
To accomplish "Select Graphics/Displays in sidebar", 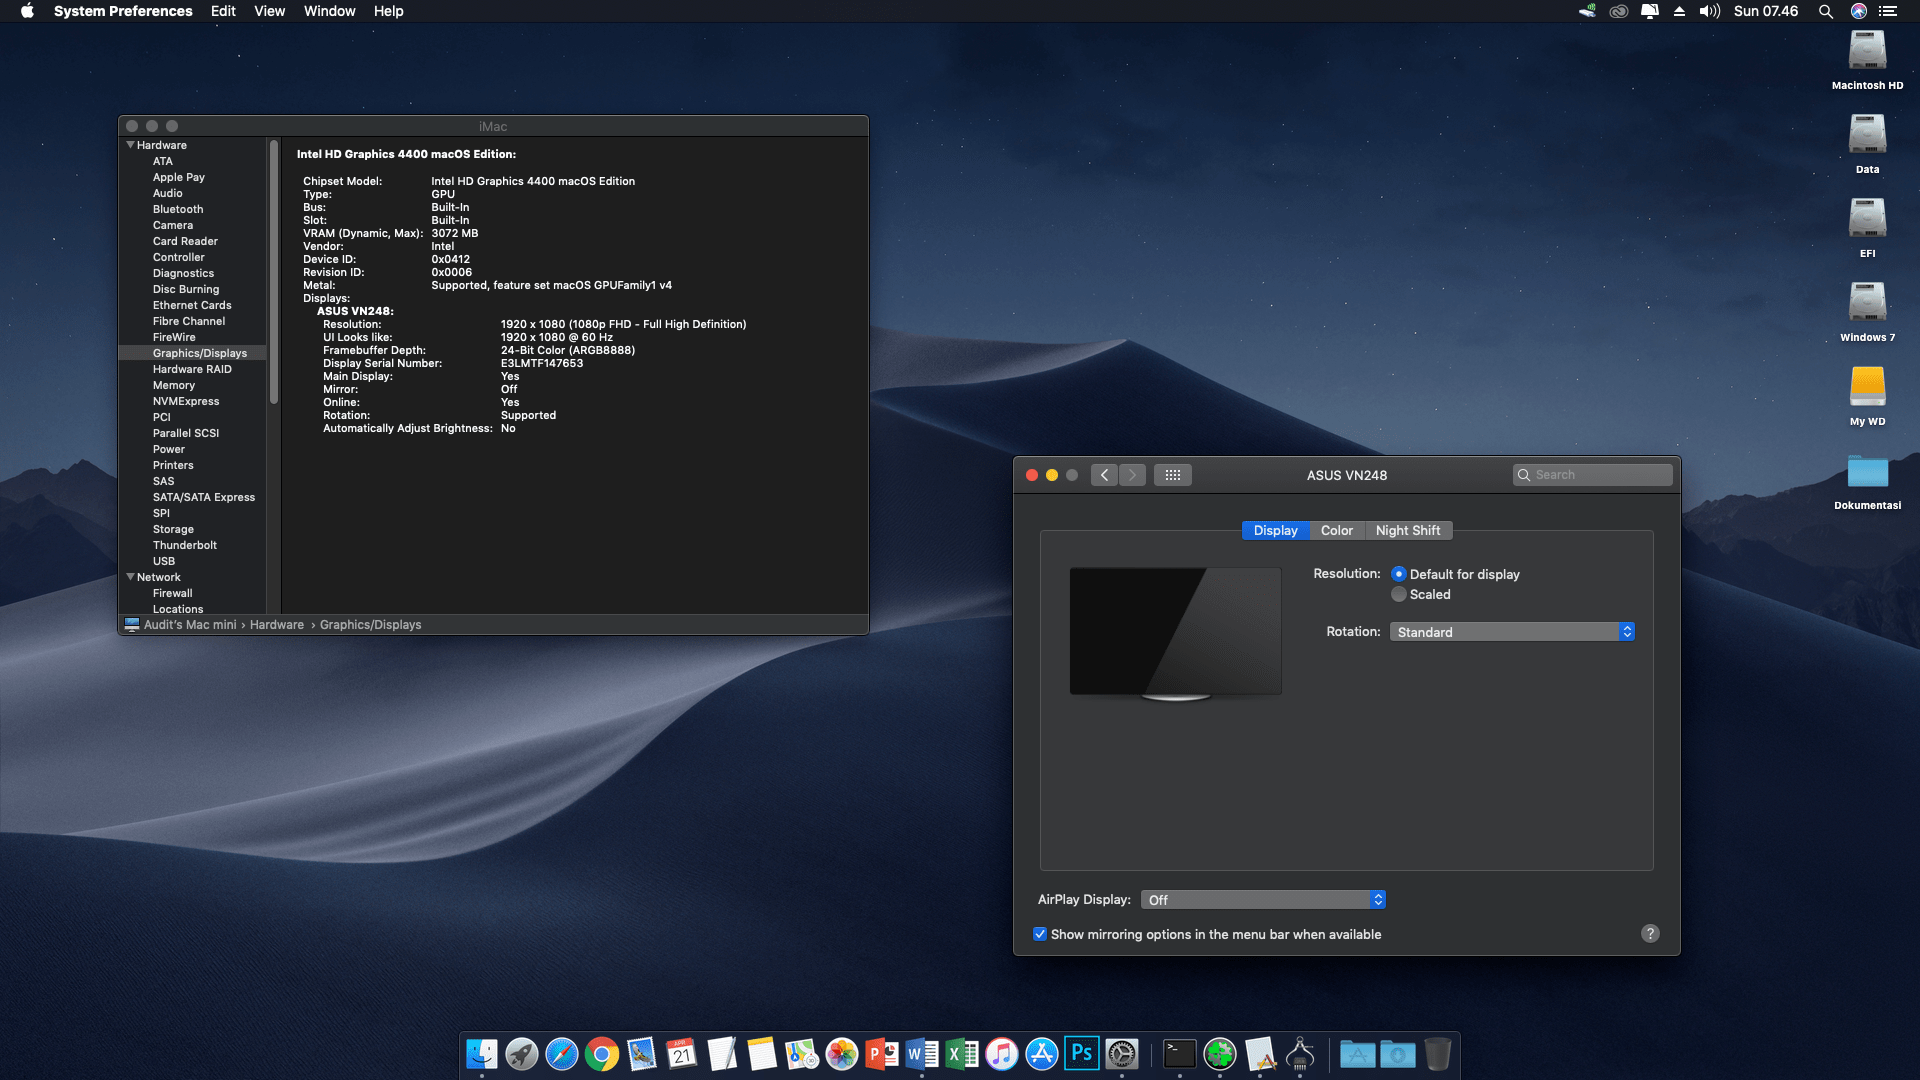I will click(x=192, y=353).
